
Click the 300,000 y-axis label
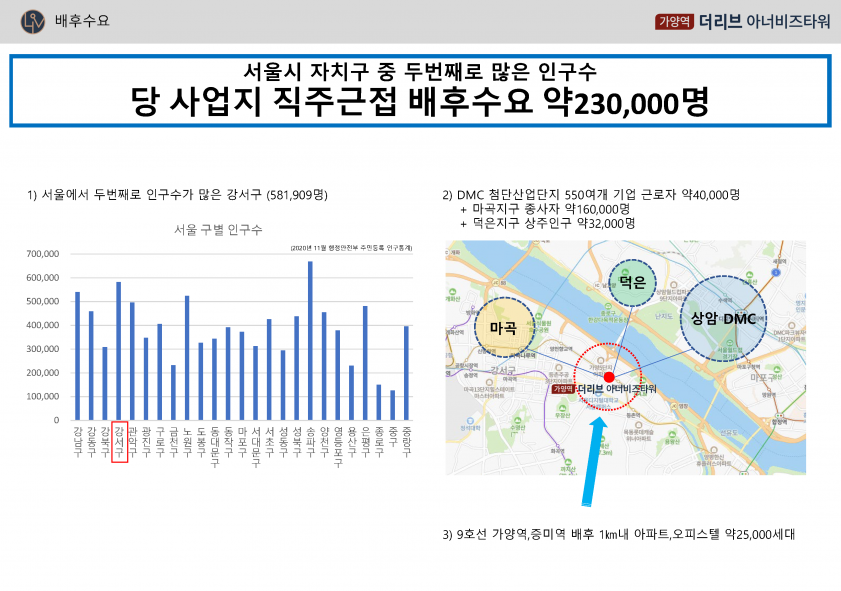click(x=43, y=349)
